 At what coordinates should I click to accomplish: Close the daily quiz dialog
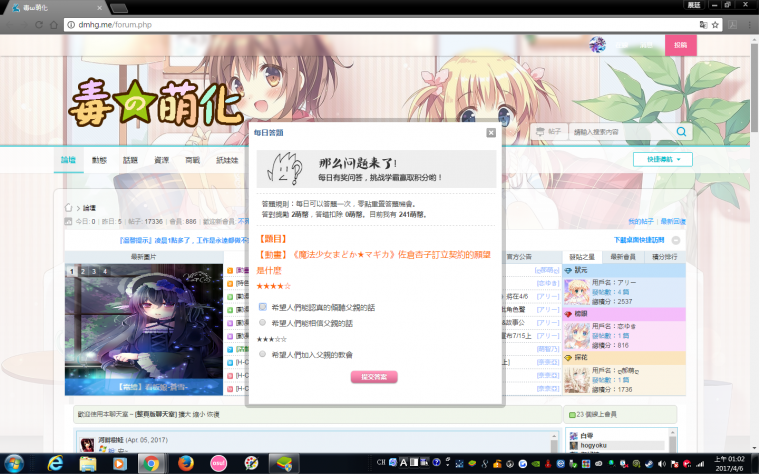click(491, 132)
